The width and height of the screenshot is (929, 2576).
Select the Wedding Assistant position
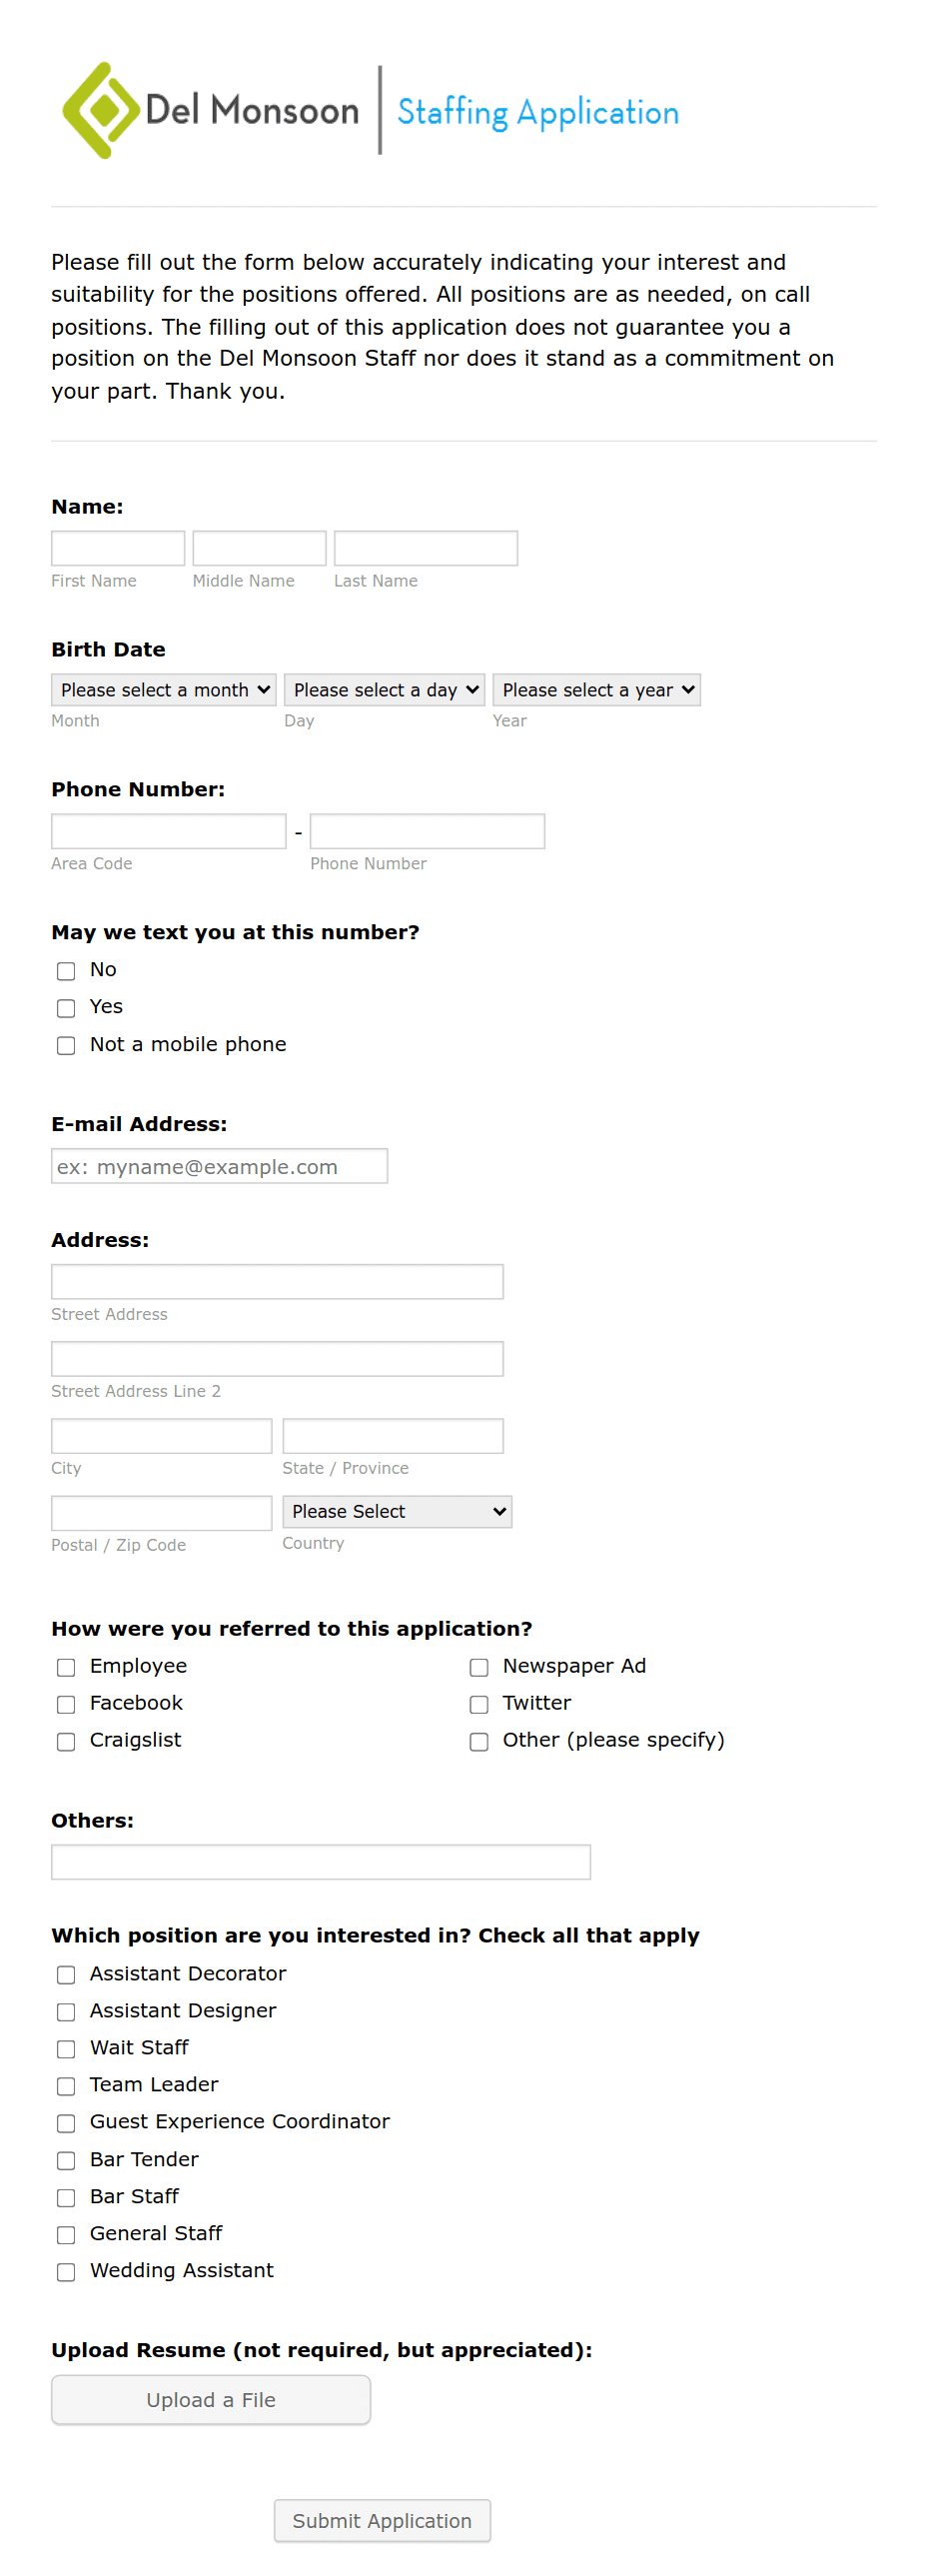[x=66, y=2271]
